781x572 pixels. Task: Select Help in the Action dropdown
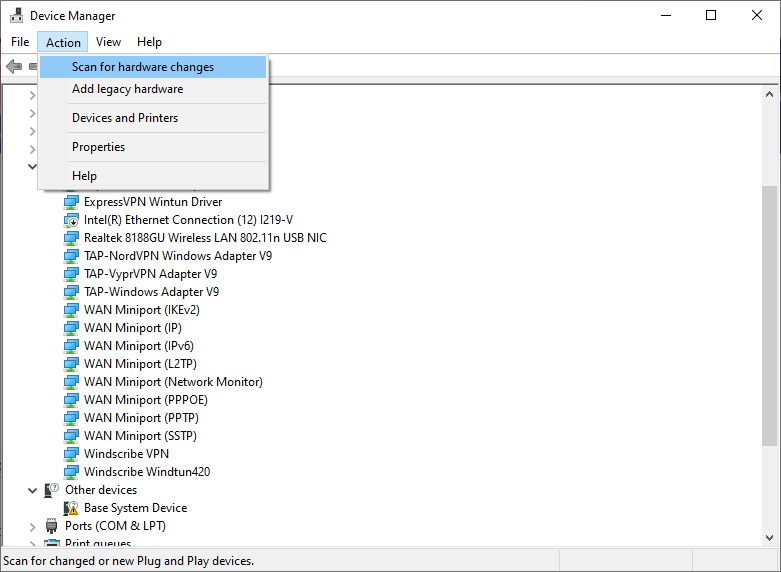pyautogui.click(x=153, y=175)
